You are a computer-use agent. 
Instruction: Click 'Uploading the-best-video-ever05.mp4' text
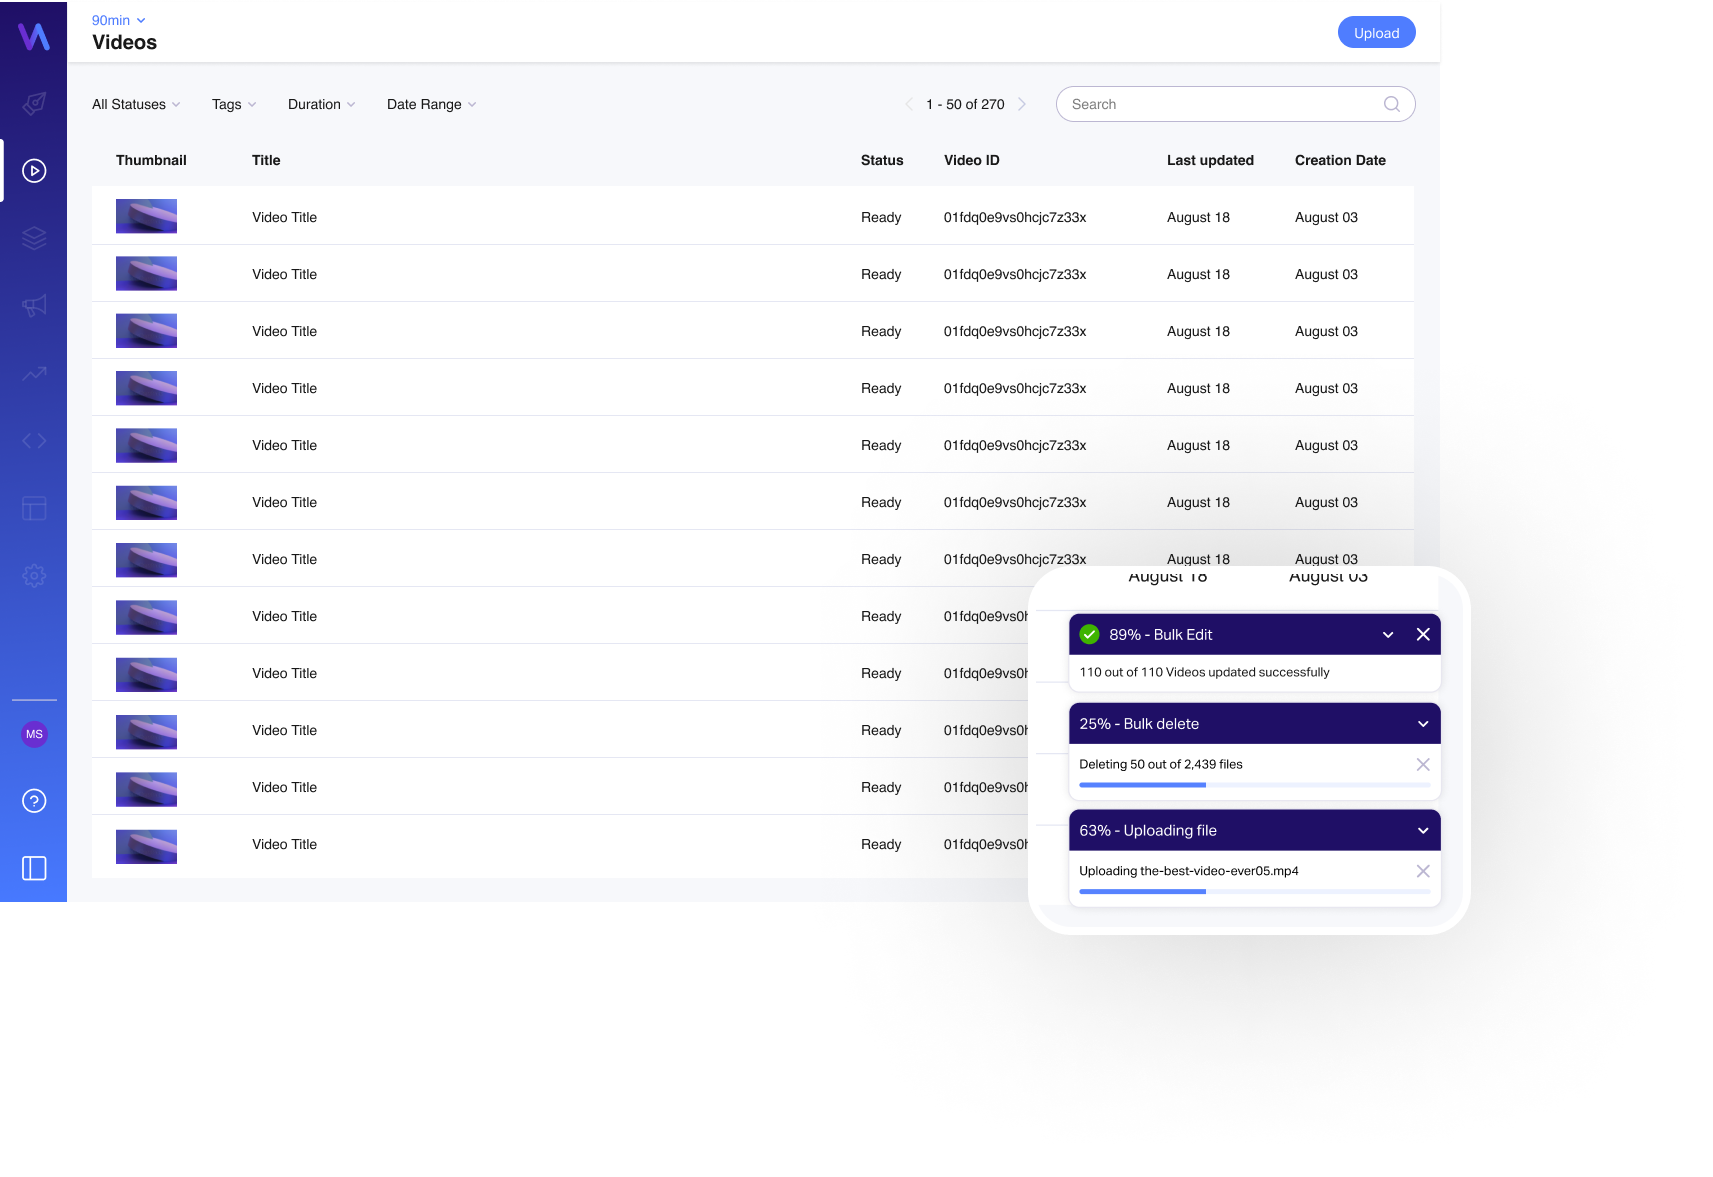1189,871
